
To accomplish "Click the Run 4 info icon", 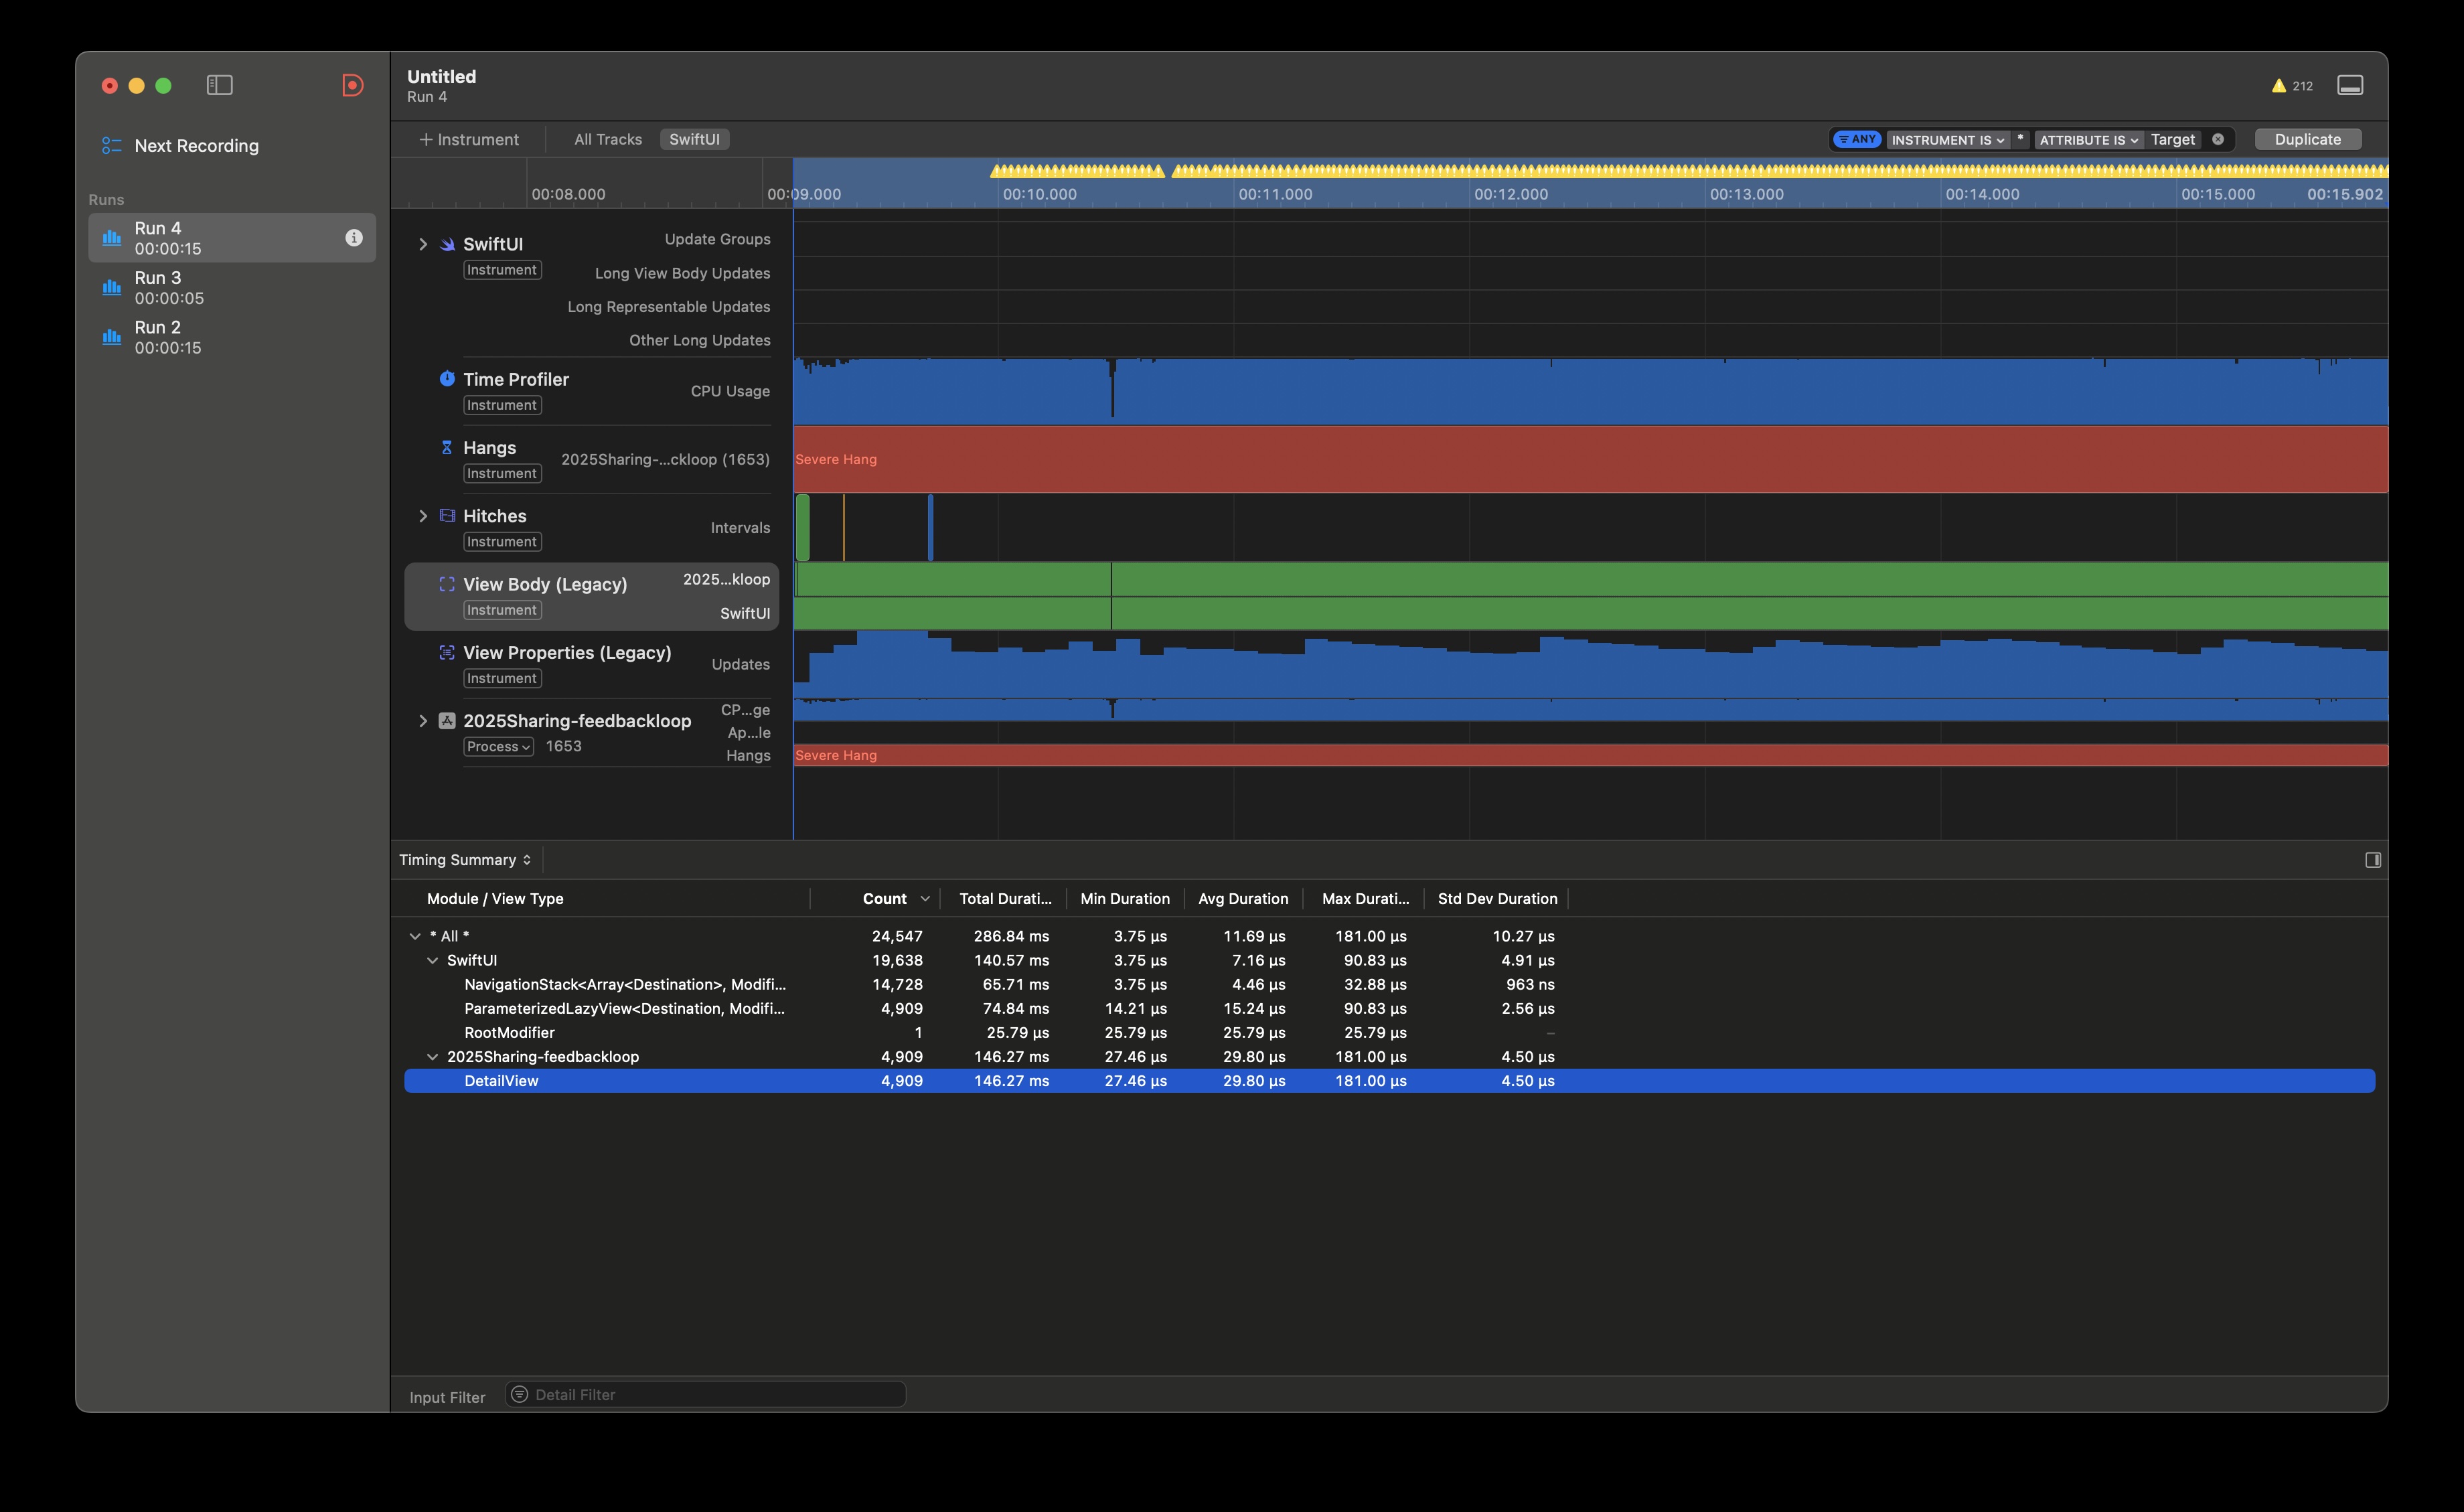I will click(354, 238).
